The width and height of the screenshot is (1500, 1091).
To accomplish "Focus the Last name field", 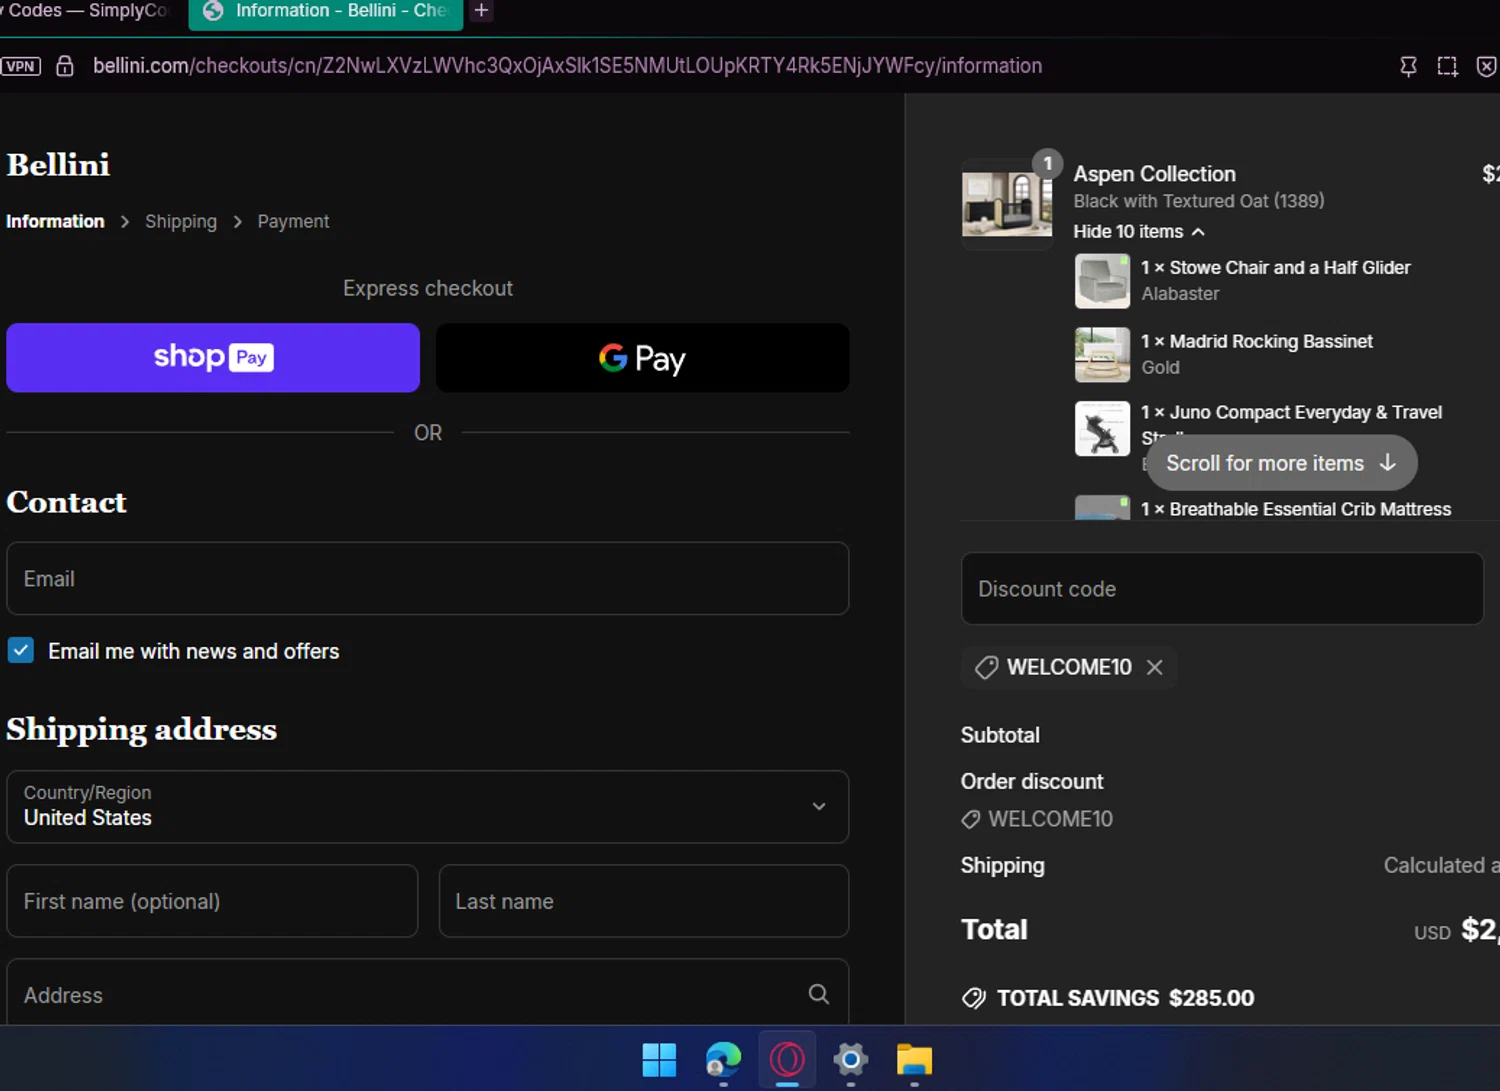I will [644, 901].
